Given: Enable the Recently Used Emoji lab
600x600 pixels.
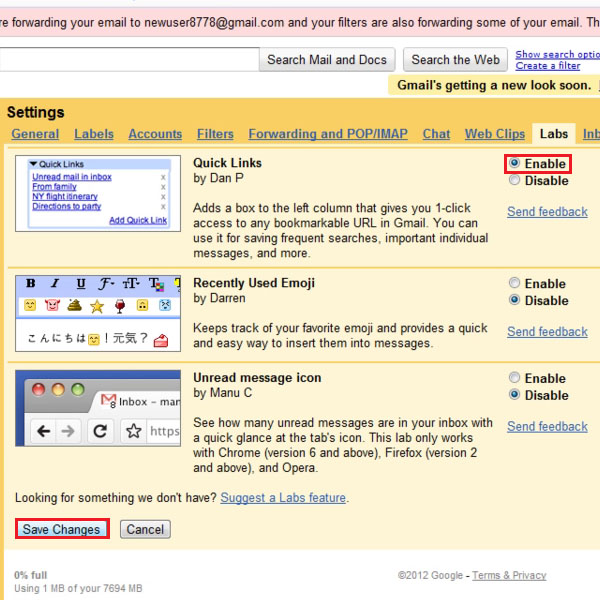Looking at the screenshot, I should click(x=514, y=283).
